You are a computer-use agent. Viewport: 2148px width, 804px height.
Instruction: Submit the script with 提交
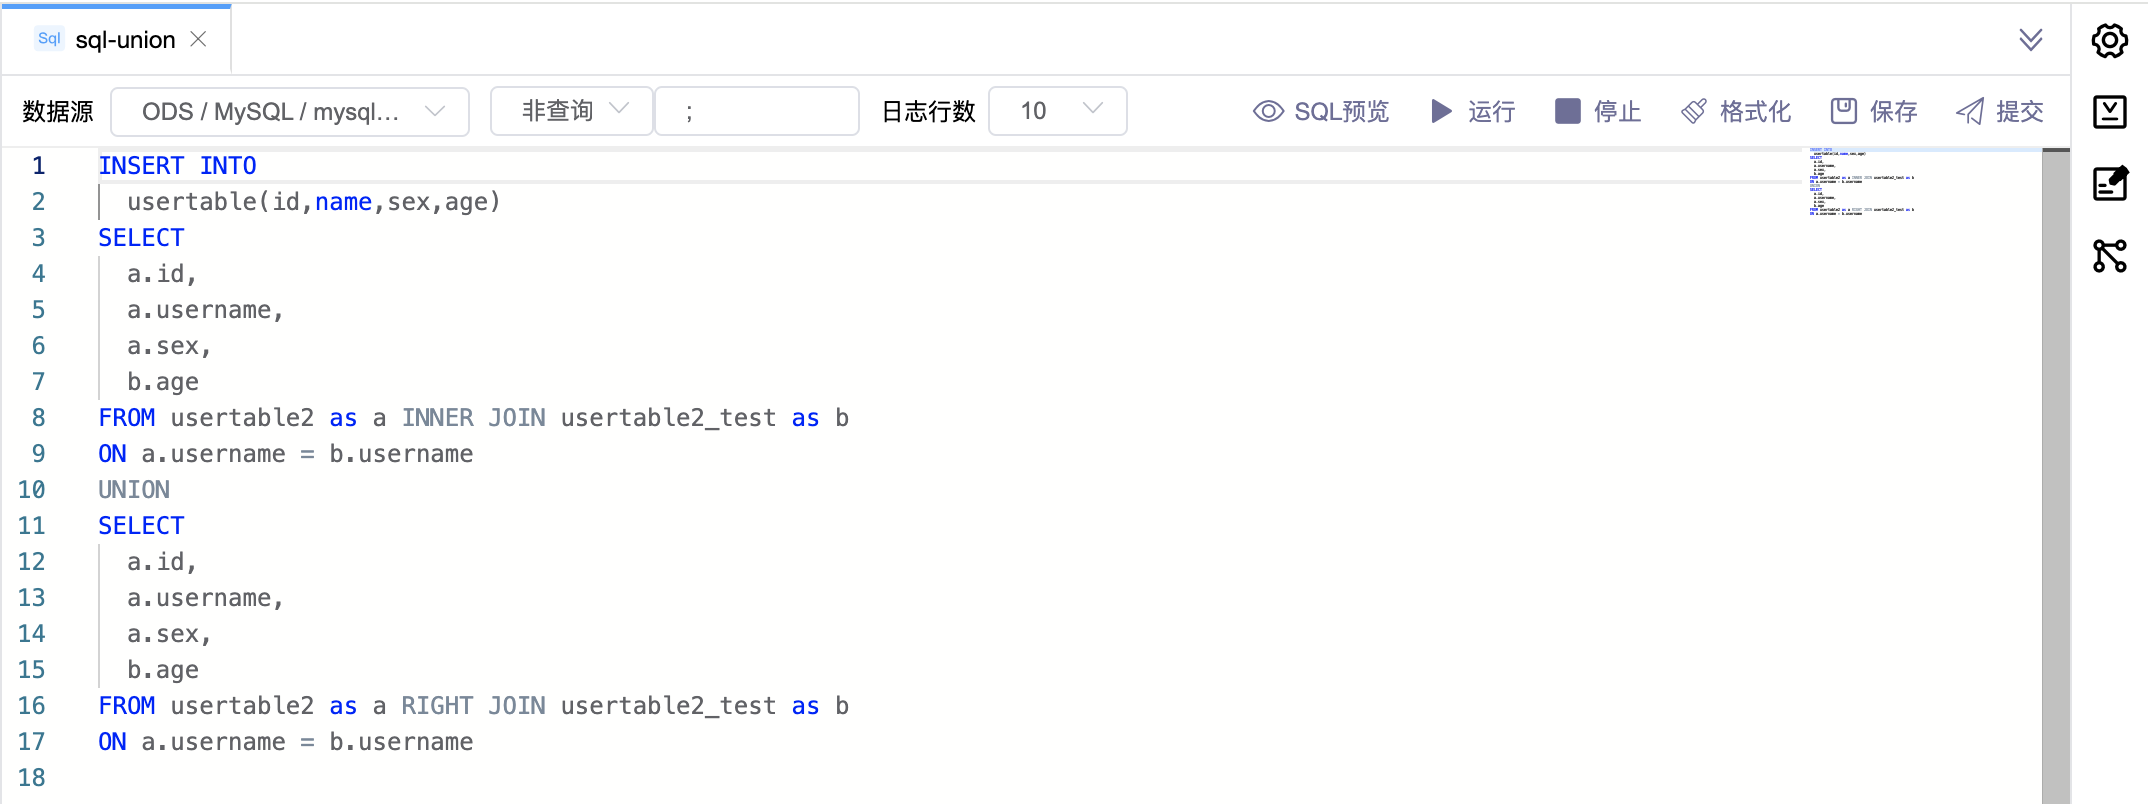(1999, 111)
